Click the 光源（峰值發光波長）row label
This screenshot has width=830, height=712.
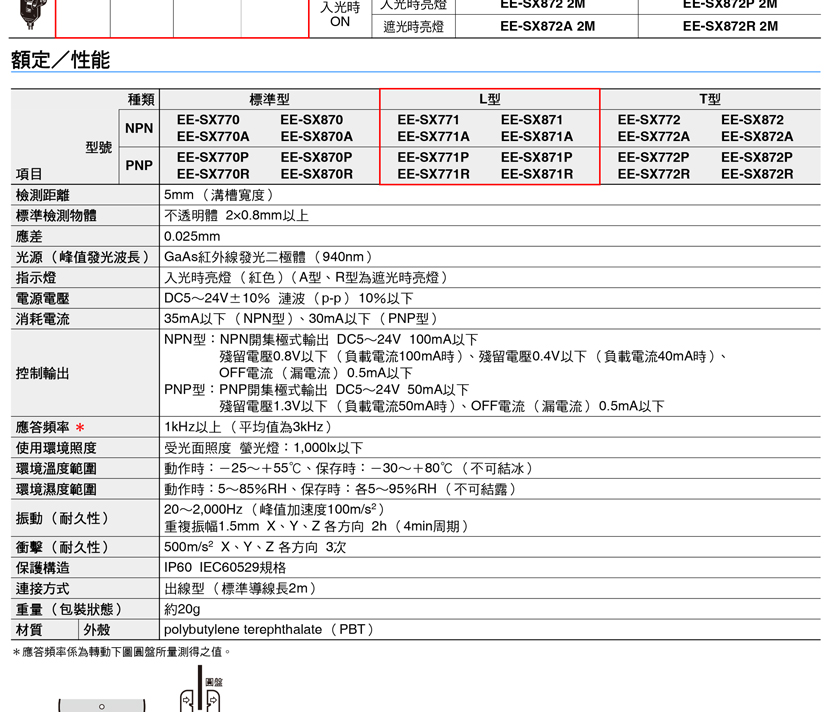pos(82,257)
